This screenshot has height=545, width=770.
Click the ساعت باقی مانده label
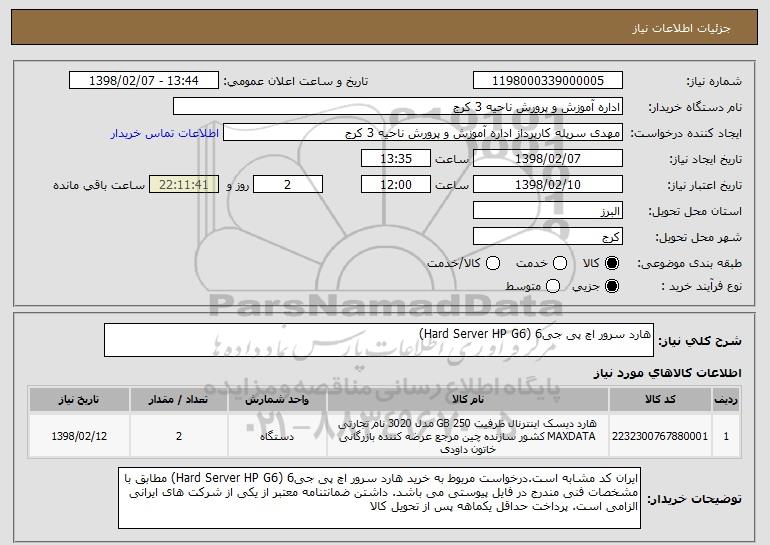pyautogui.click(x=99, y=185)
